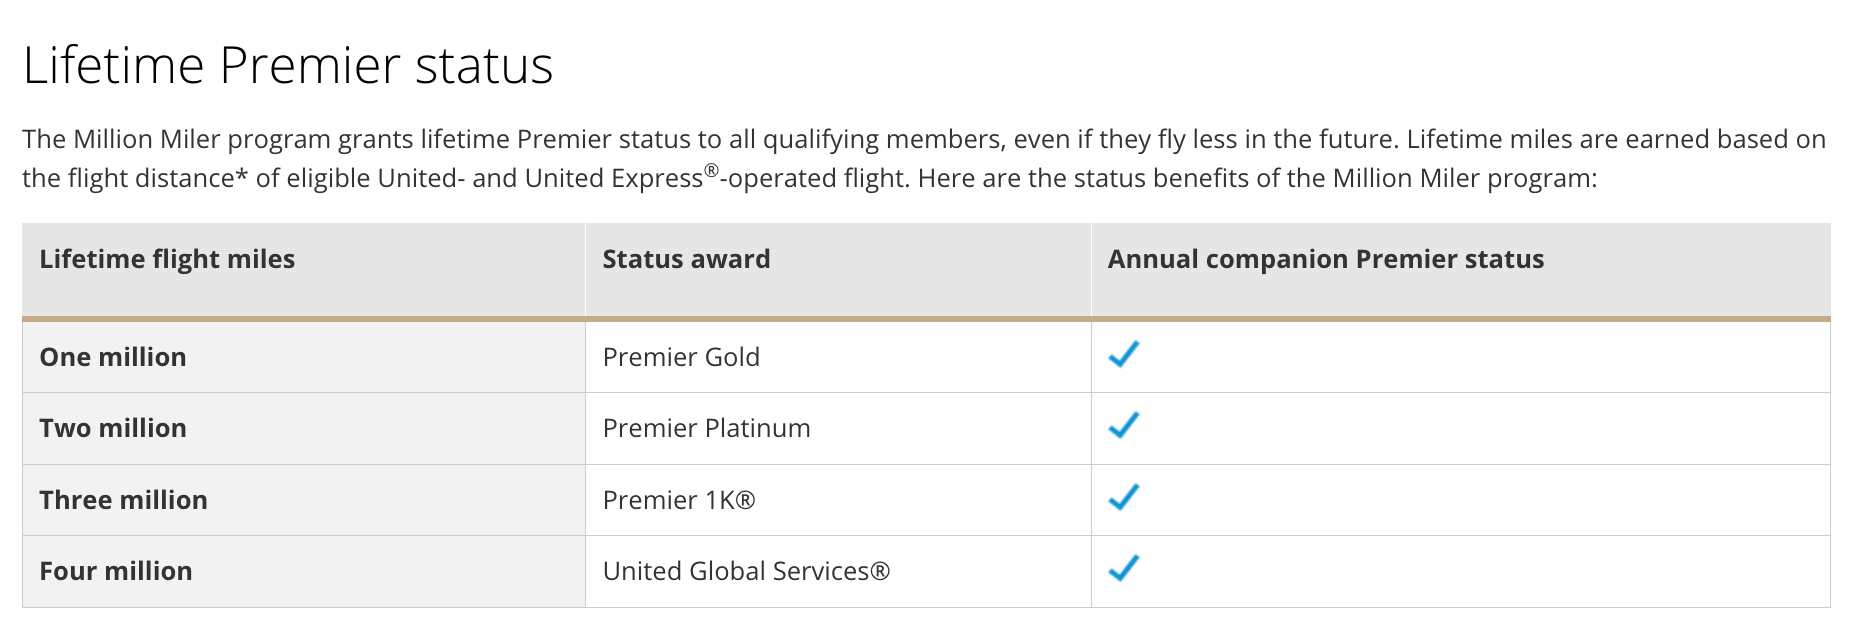Click the "Premier Gold" status cell
The width and height of the screenshot is (1854, 629).
(x=681, y=357)
